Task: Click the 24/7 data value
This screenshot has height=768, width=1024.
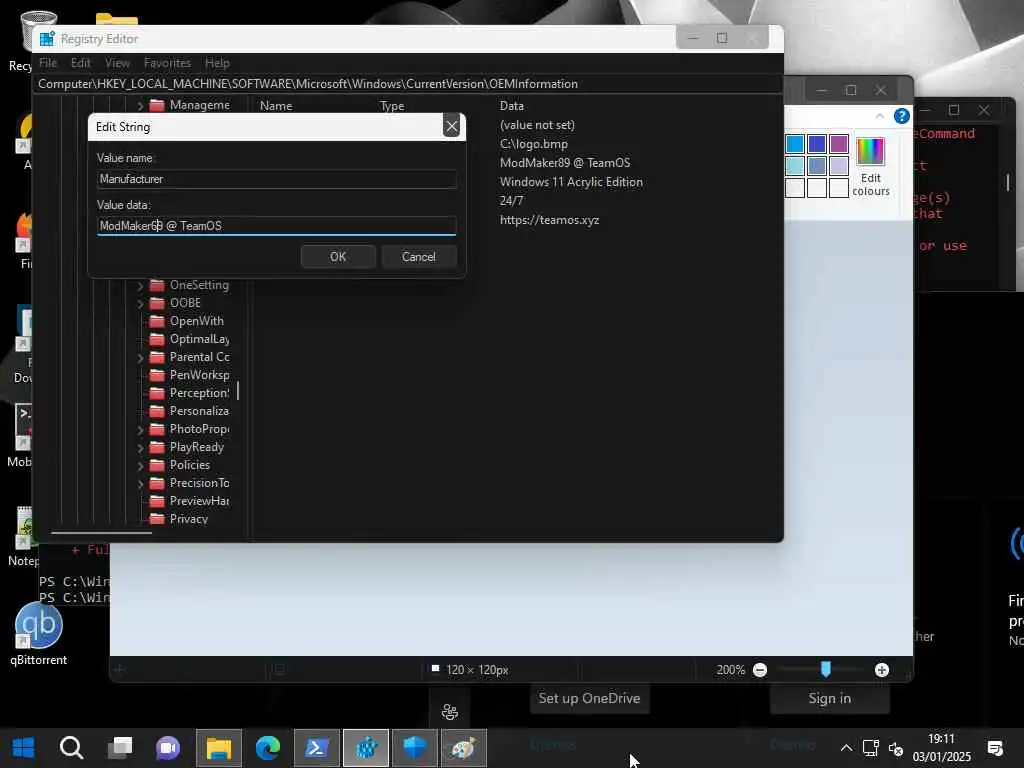Action: 511,200
